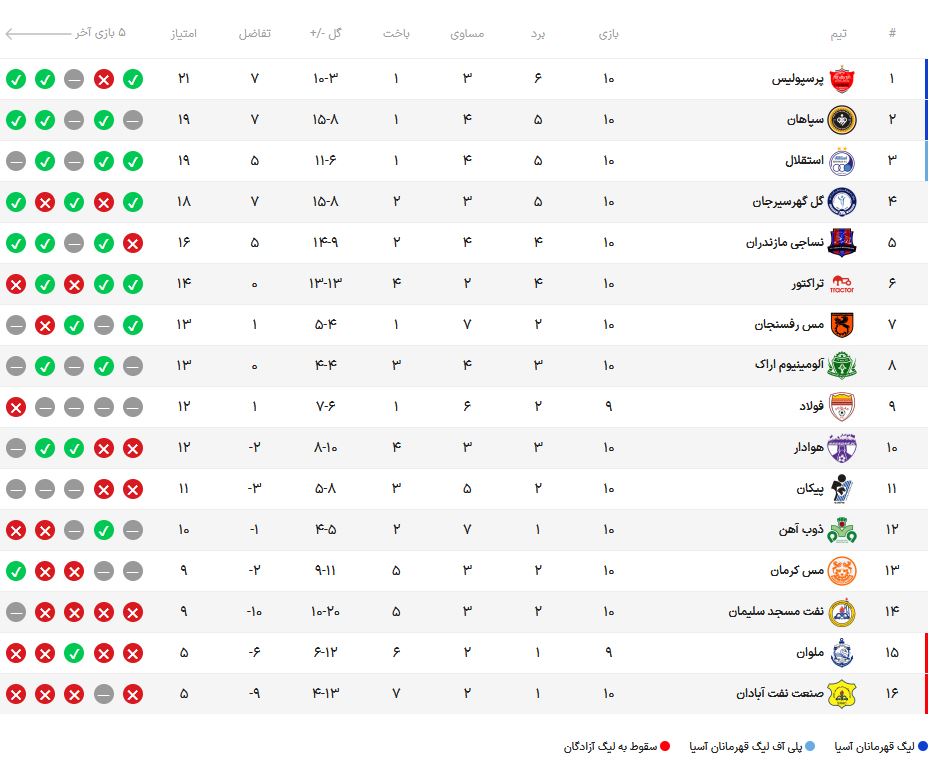Click the red سقوط به لیگ آزادگان legend dot
The image size is (933, 761).
665,746
